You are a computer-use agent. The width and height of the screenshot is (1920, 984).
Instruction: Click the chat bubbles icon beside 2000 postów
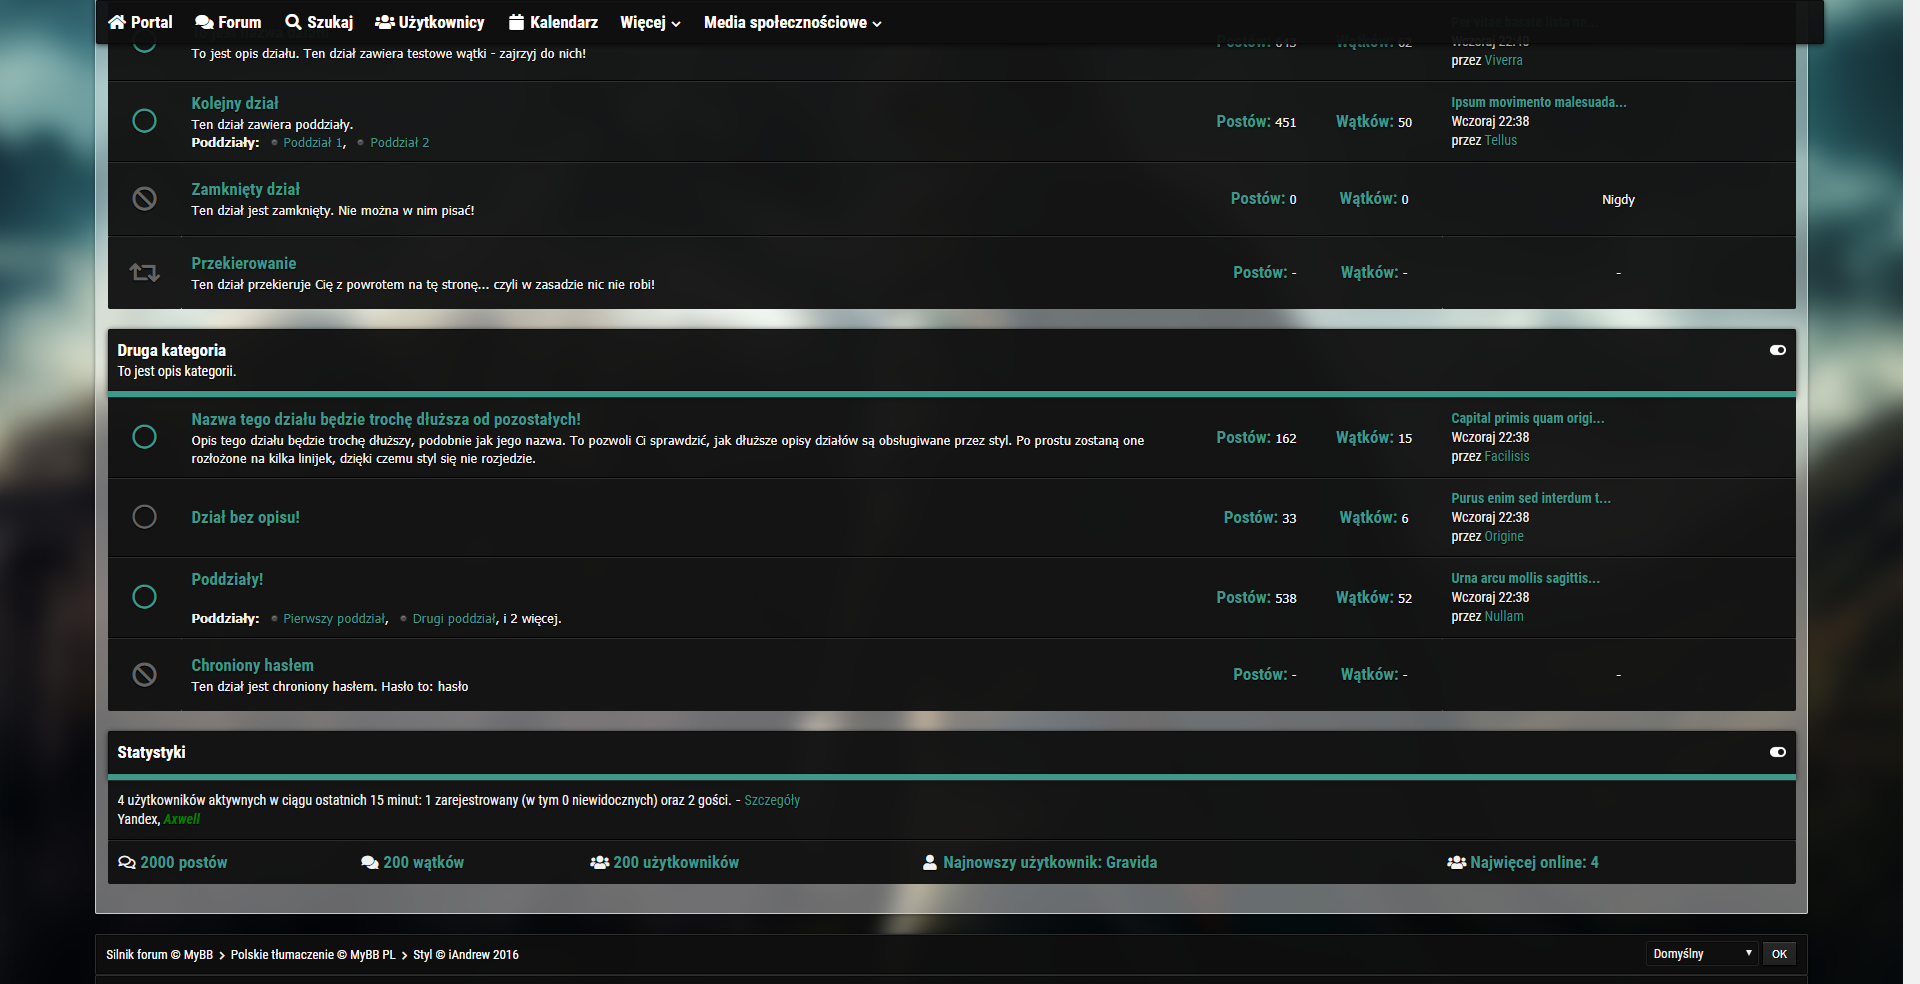point(127,862)
